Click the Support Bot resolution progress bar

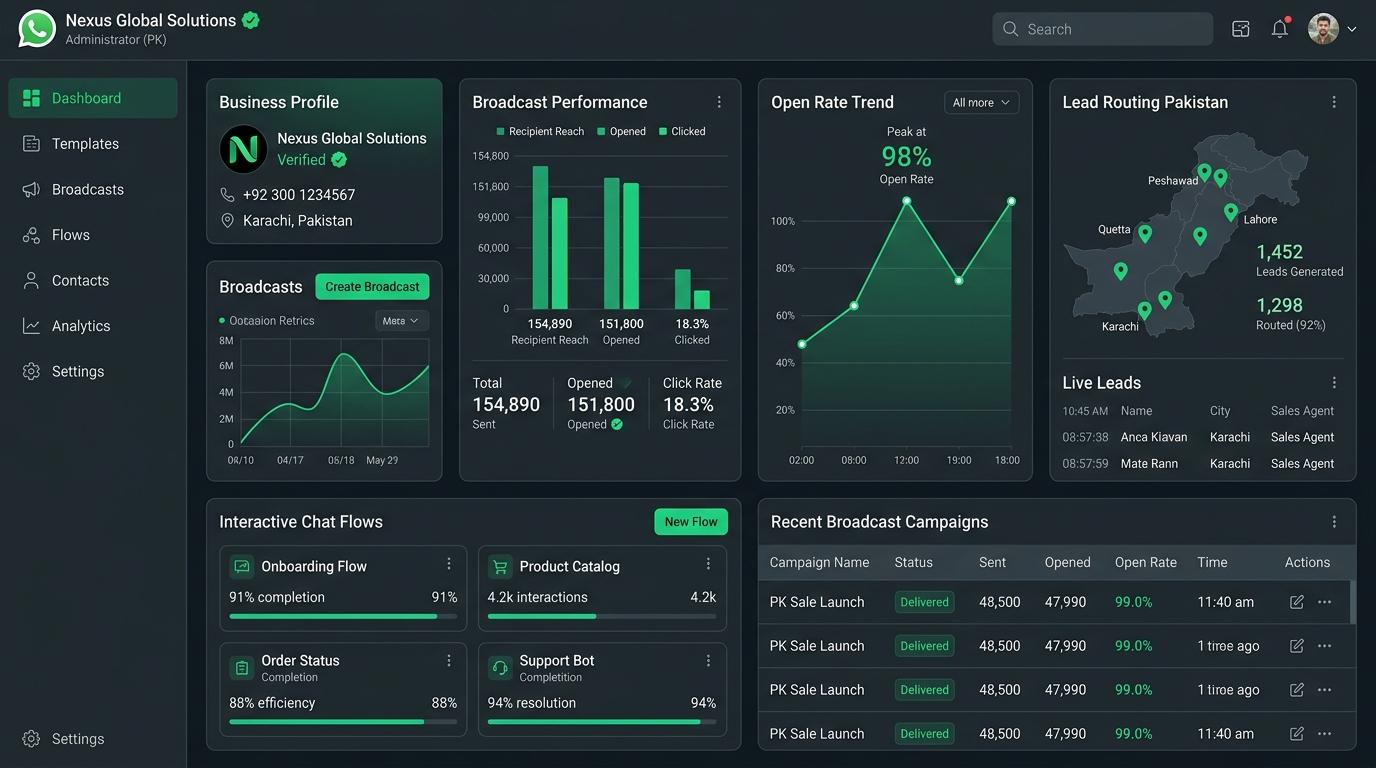(x=602, y=721)
